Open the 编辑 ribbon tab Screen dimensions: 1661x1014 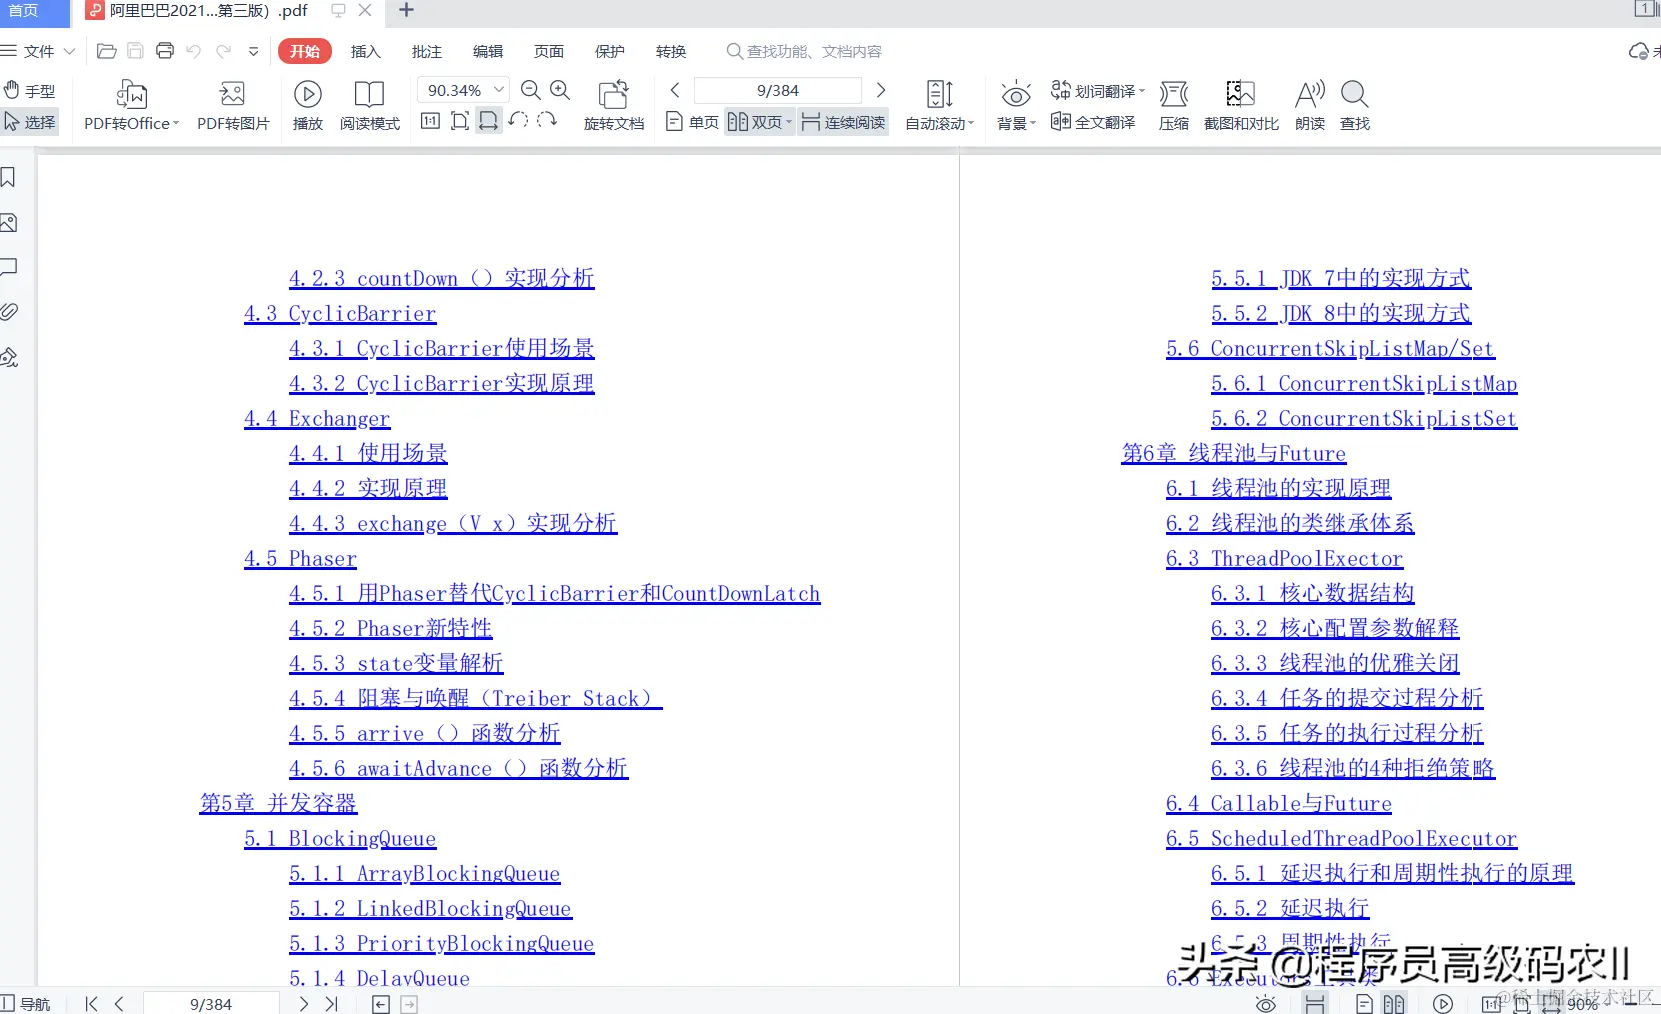488,51
